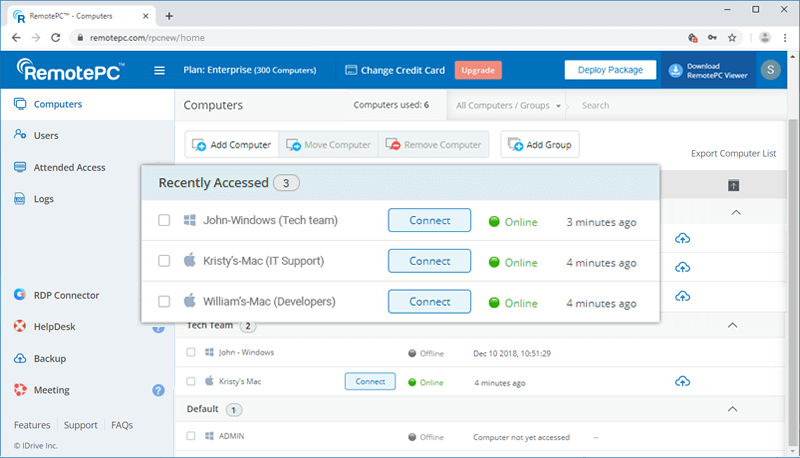The image size is (800, 458).
Task: Click the browser profile icon
Action: click(x=764, y=37)
